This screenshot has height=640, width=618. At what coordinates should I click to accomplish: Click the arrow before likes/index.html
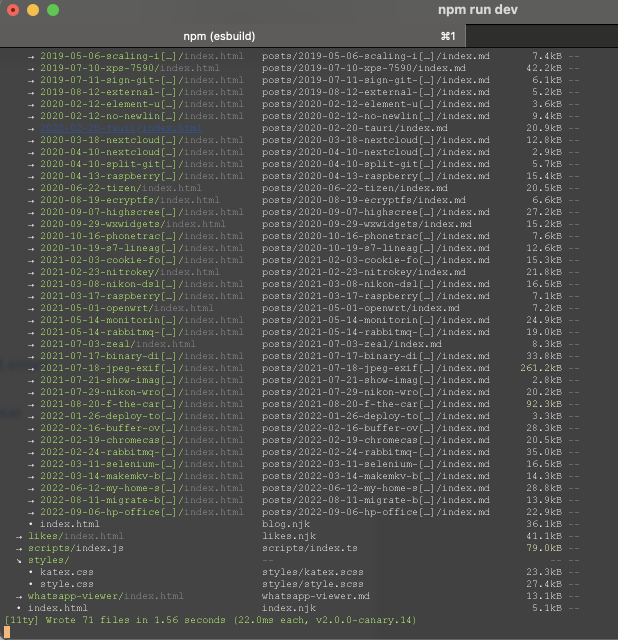pyautogui.click(x=19, y=536)
